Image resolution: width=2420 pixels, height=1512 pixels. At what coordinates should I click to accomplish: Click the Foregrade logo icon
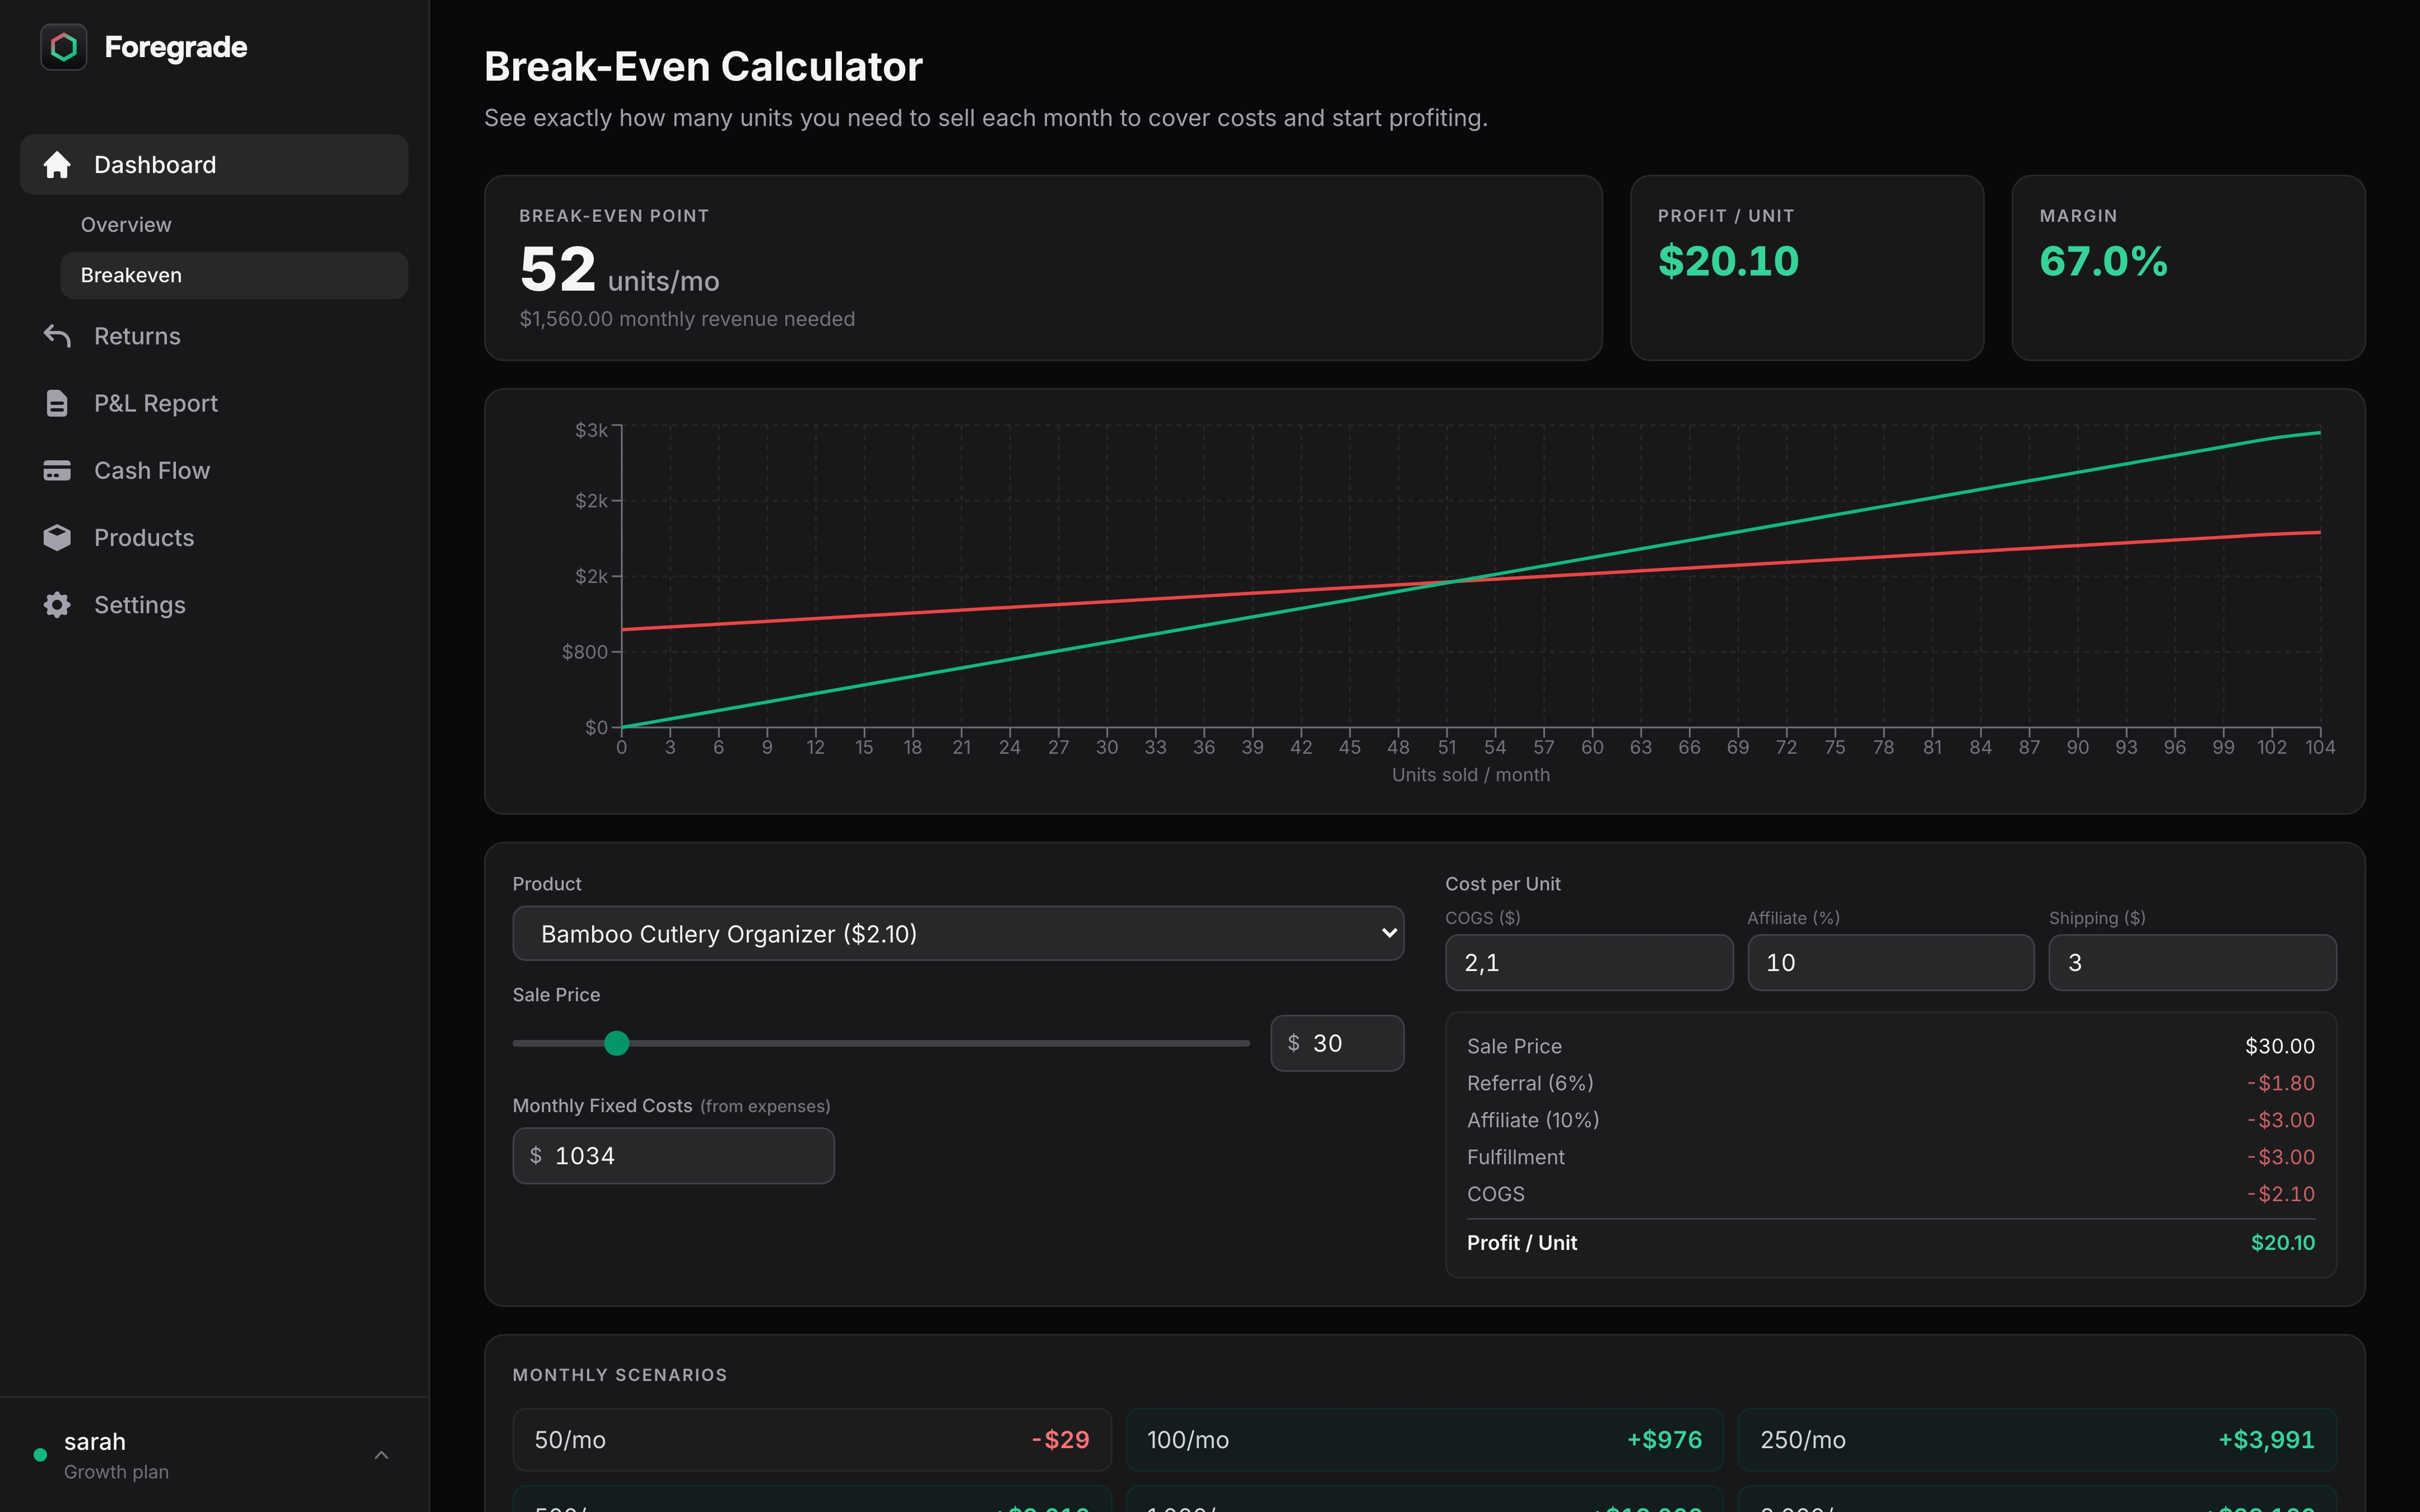tap(63, 46)
